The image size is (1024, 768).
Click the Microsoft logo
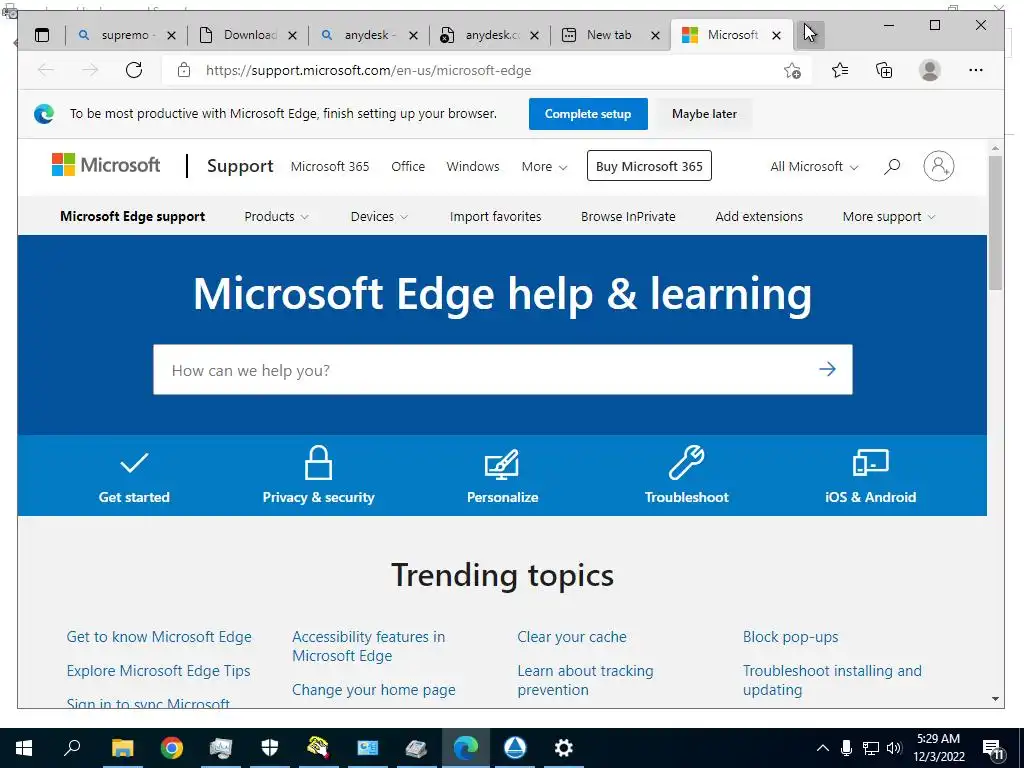(106, 165)
